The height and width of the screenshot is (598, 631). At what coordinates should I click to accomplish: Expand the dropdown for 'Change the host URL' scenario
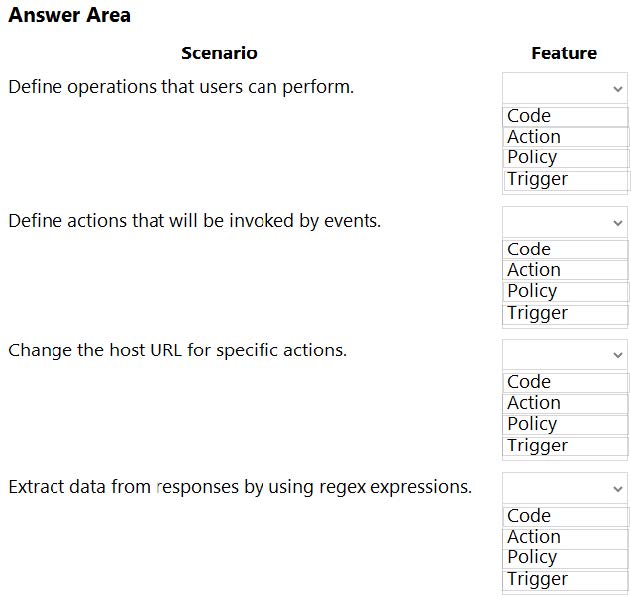[565, 355]
